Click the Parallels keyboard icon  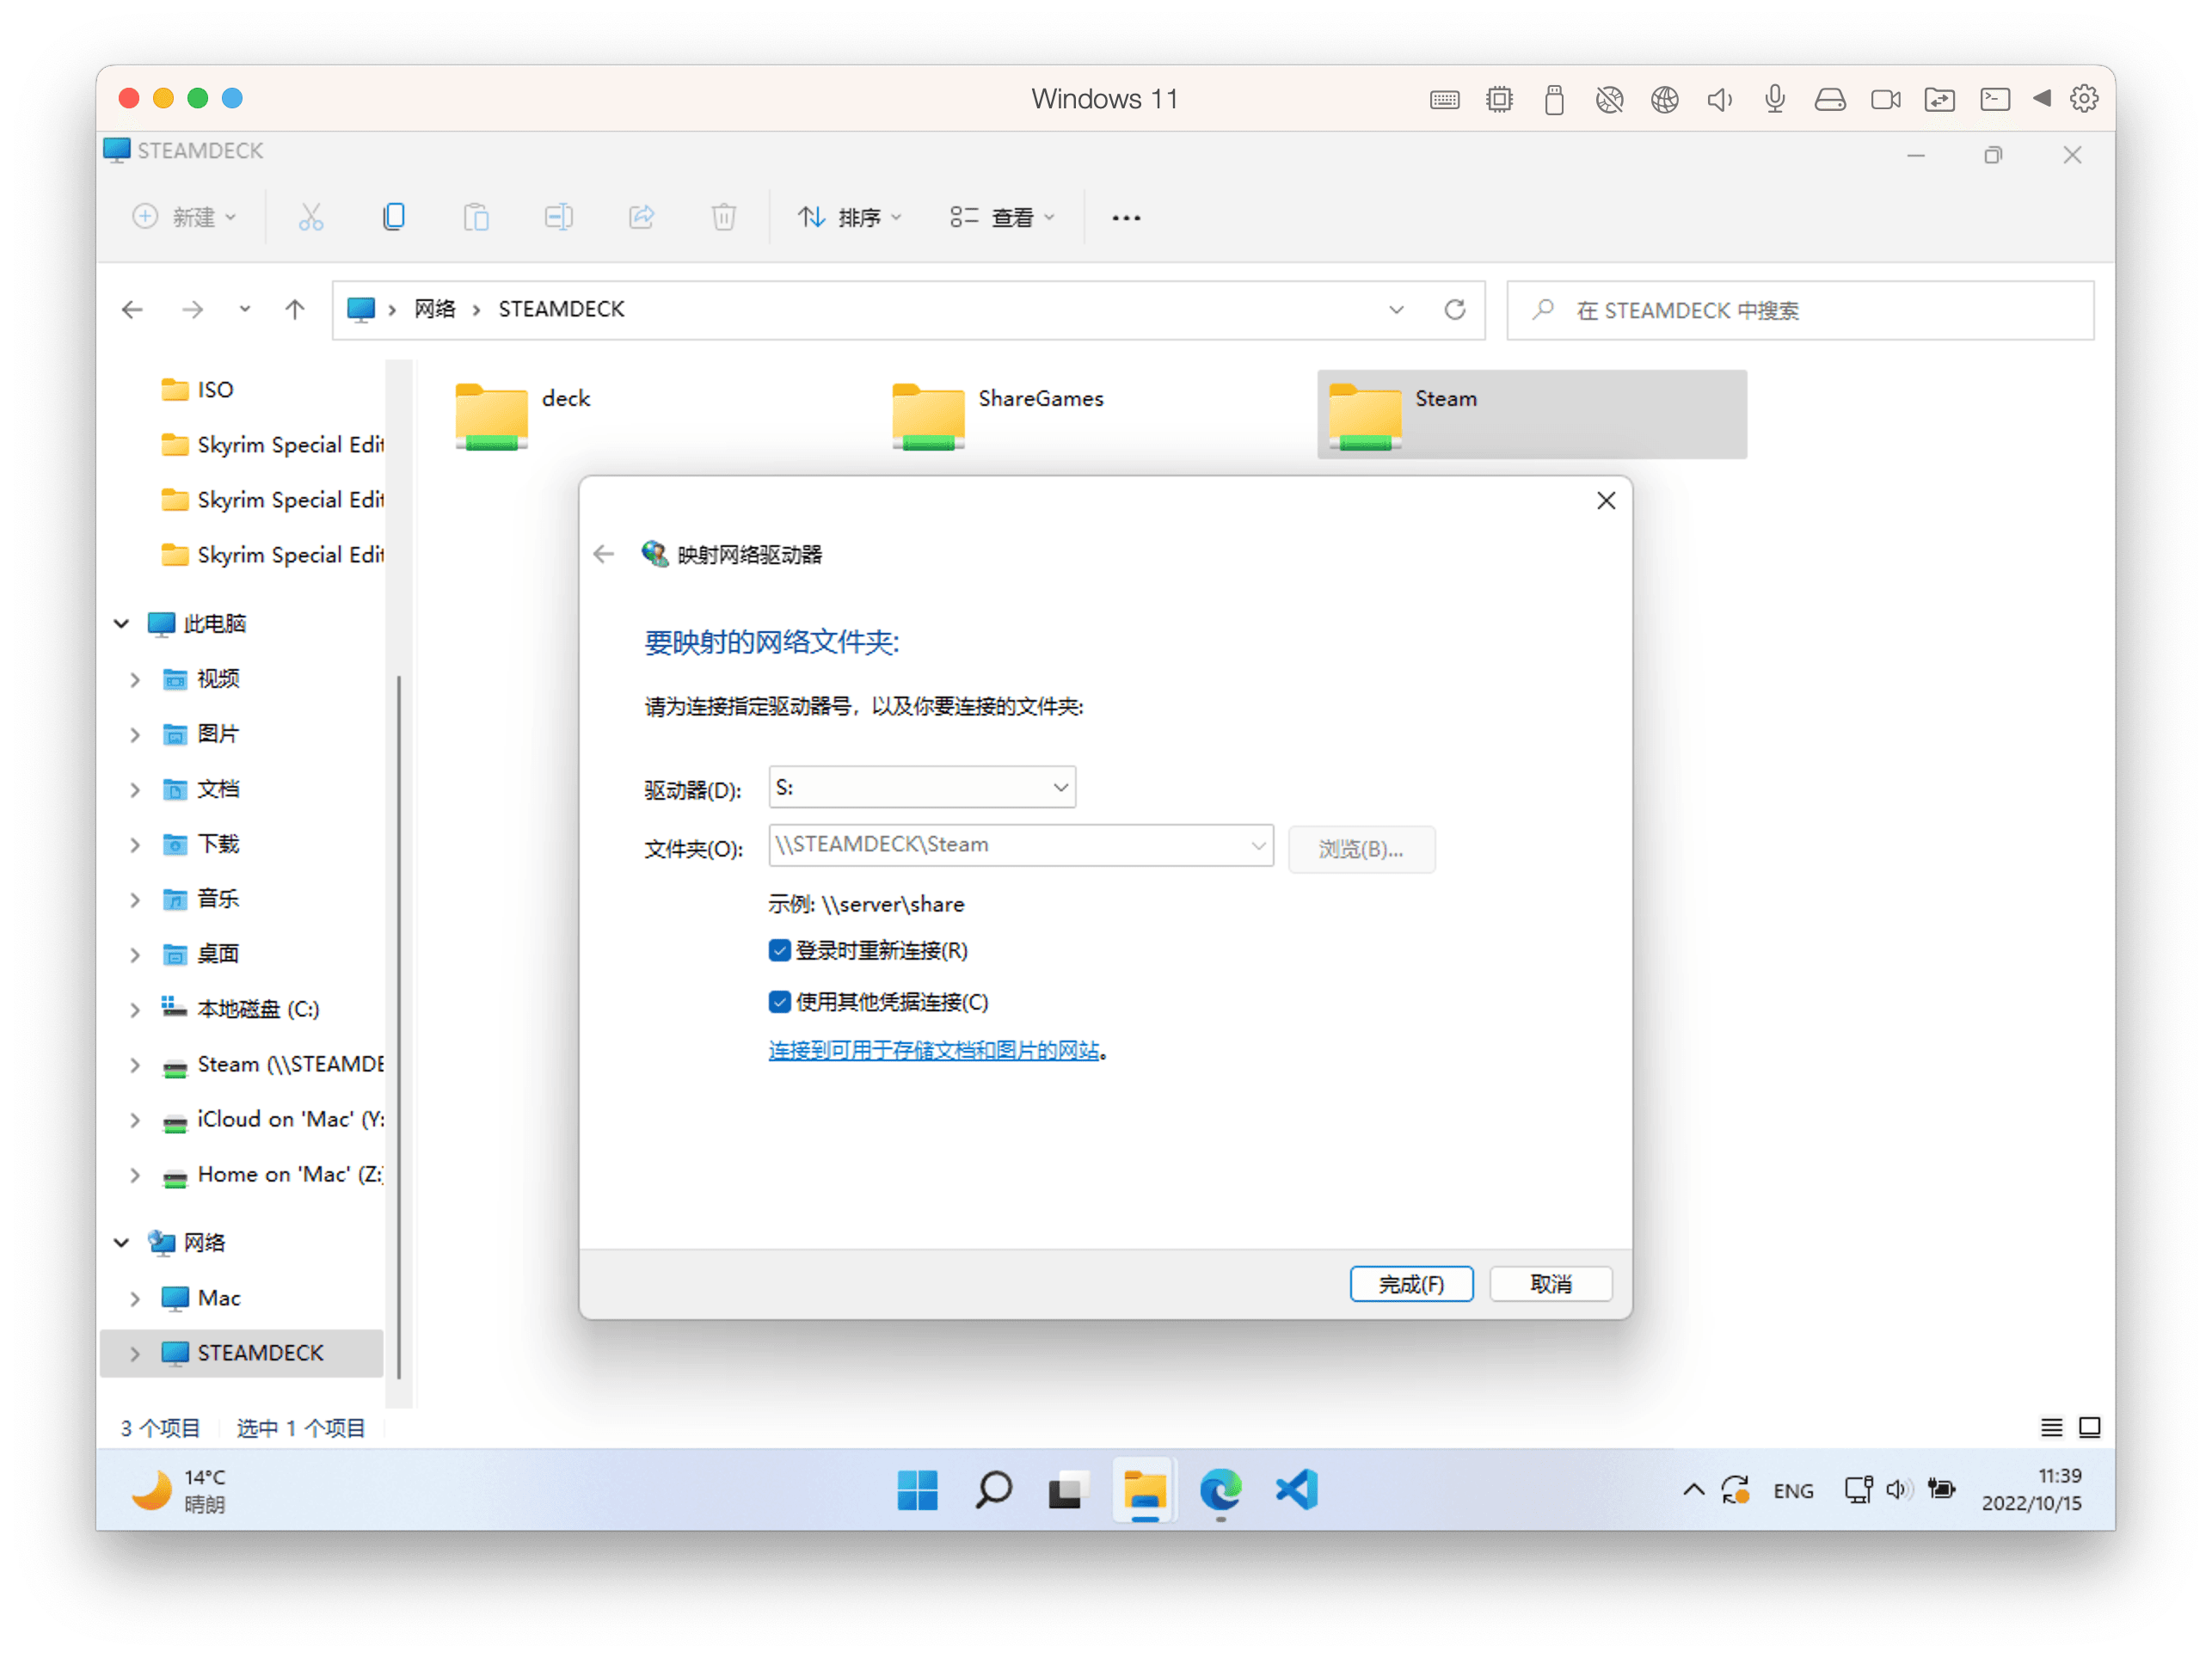[1444, 99]
